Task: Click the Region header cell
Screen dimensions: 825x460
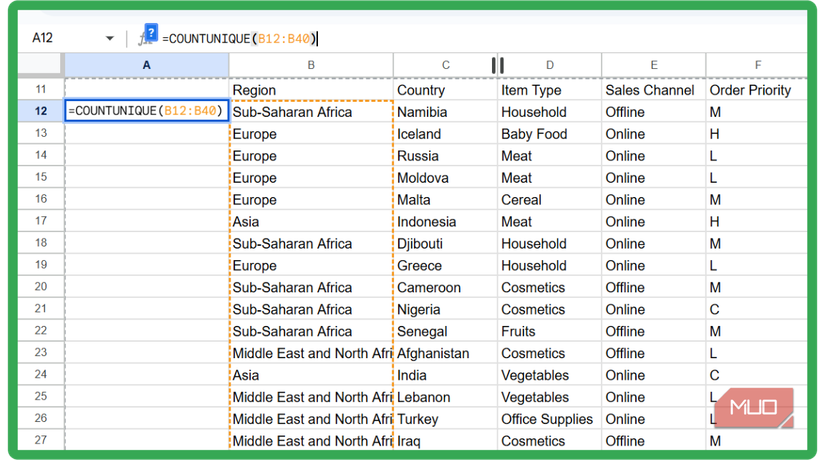Action: click(311, 90)
